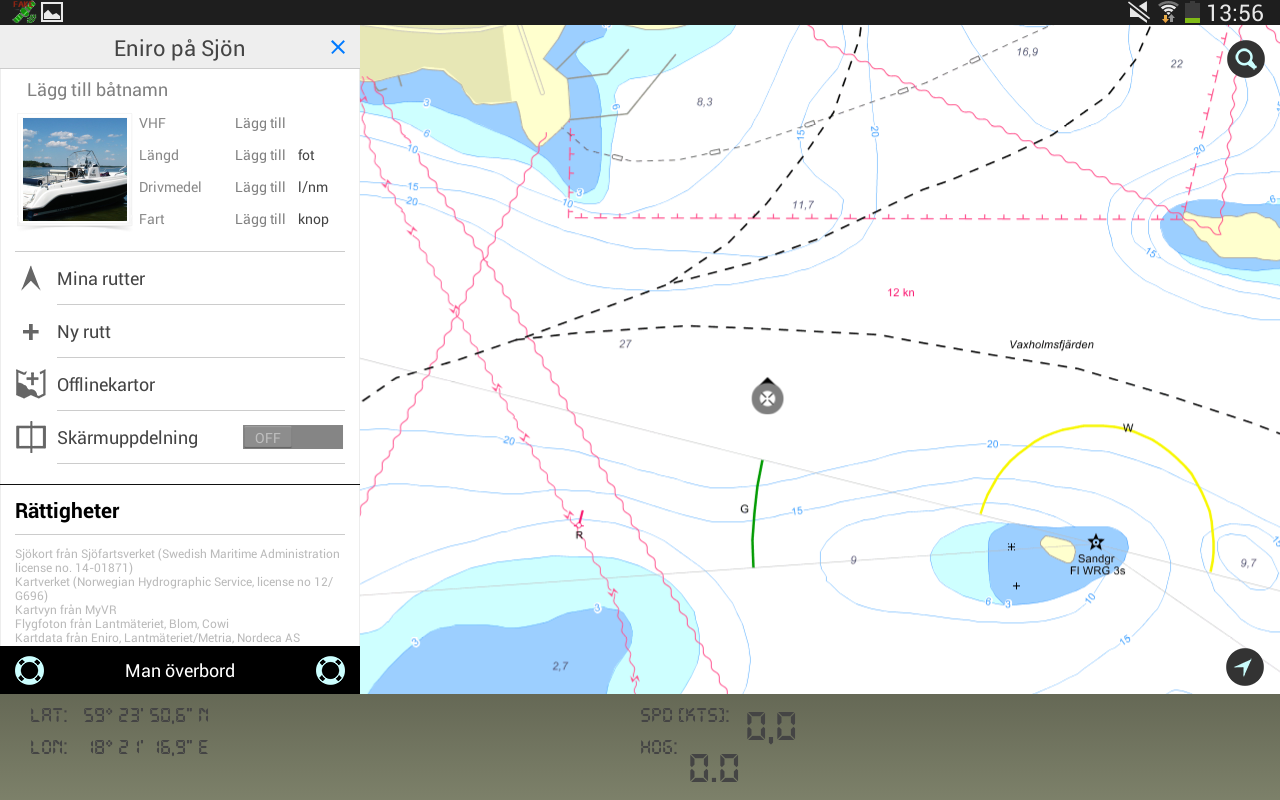Viewport: 1280px width, 800px height.
Task: Tap the HDG heading readout
Action: (x=690, y=760)
